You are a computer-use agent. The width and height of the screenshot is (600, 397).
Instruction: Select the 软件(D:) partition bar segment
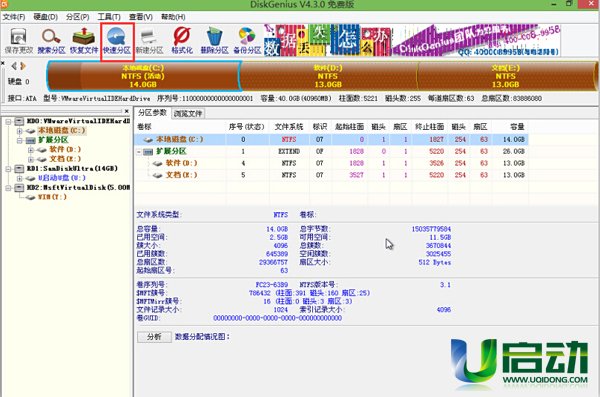pyautogui.click(x=329, y=76)
